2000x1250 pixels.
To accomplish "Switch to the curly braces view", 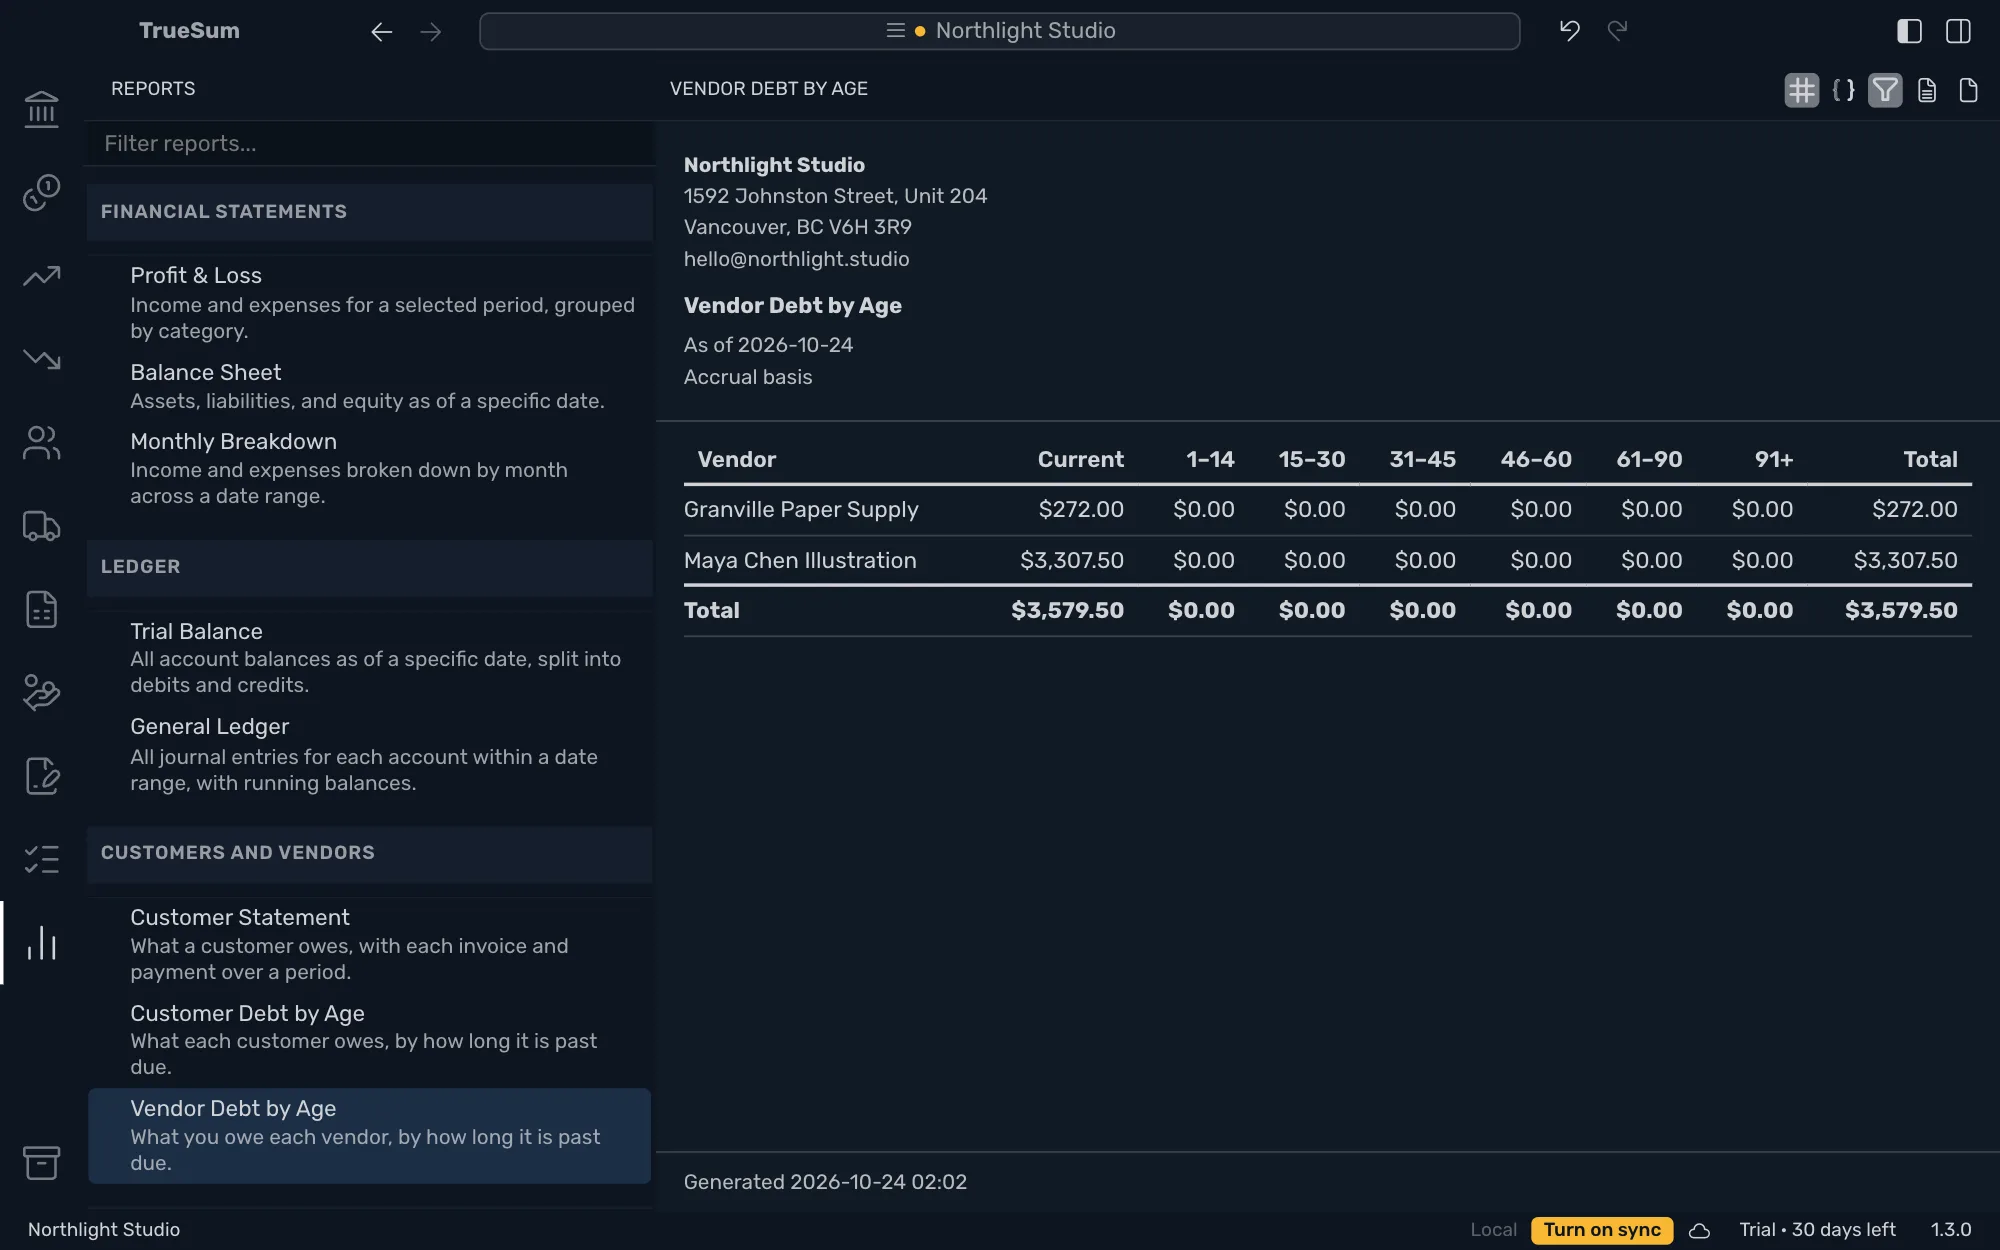I will pyautogui.click(x=1843, y=90).
